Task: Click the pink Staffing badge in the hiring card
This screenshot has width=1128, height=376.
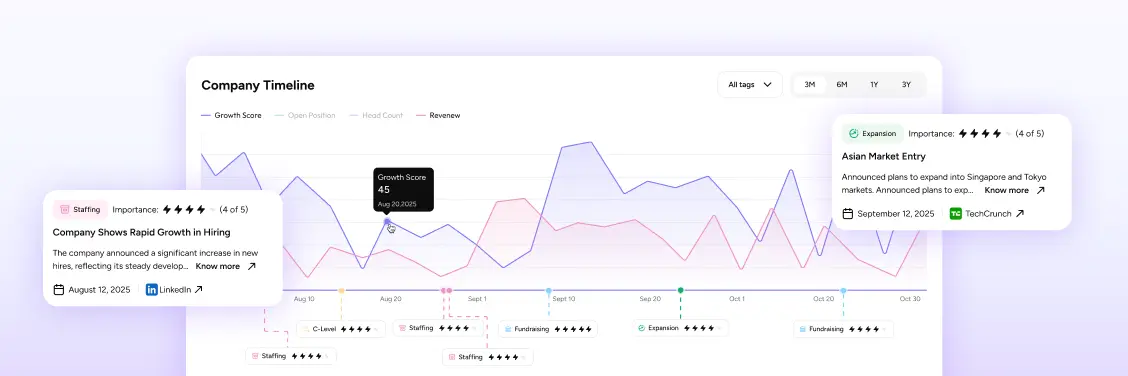Action: 81,210
